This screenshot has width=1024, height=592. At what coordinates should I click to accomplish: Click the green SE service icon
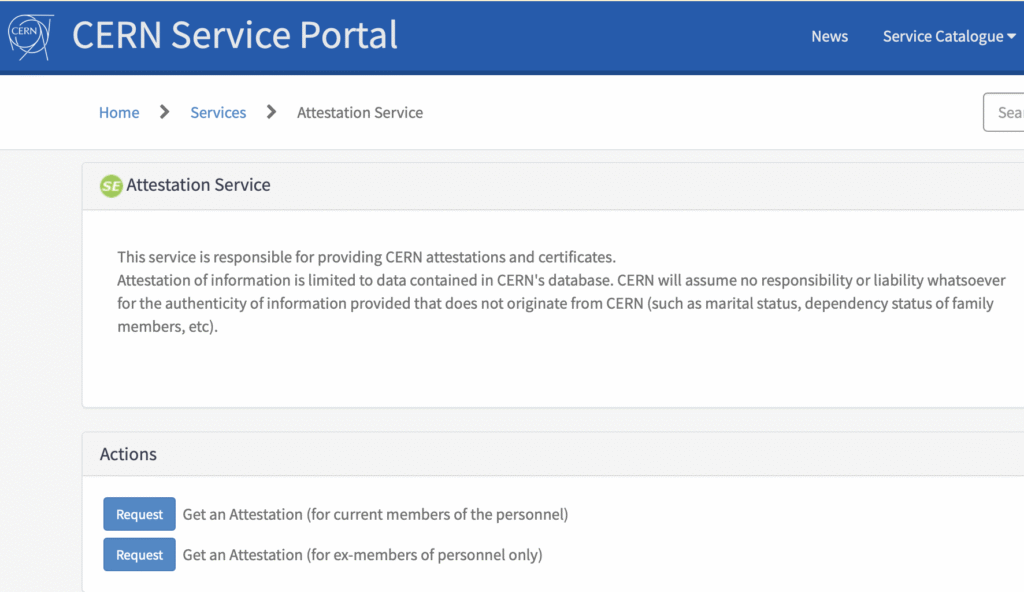point(111,186)
